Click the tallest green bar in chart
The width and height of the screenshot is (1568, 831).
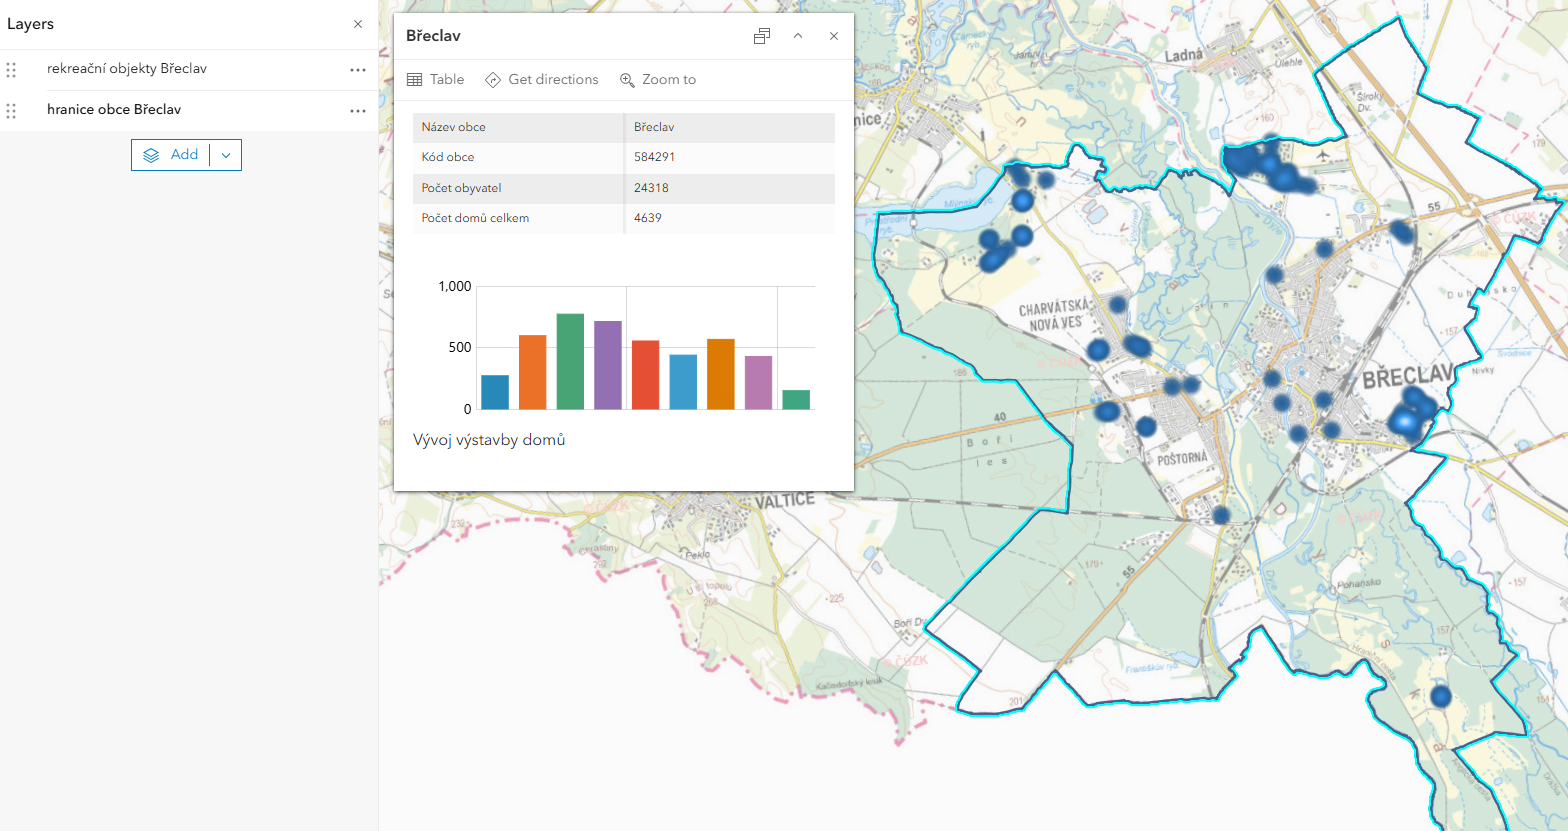(x=570, y=362)
